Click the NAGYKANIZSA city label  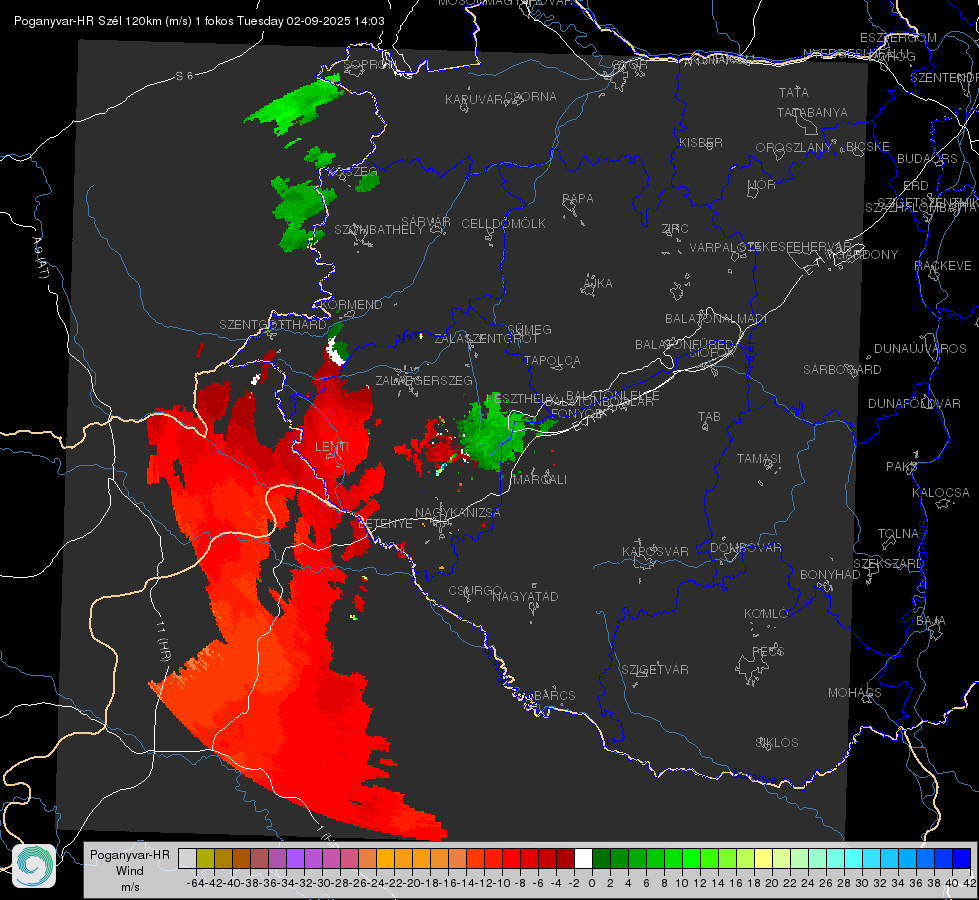point(458,513)
